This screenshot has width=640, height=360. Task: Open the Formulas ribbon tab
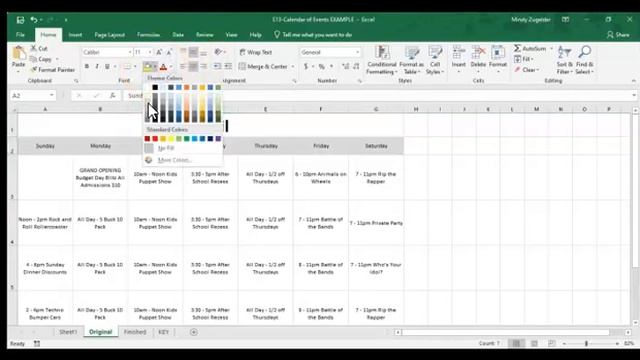coord(148,35)
